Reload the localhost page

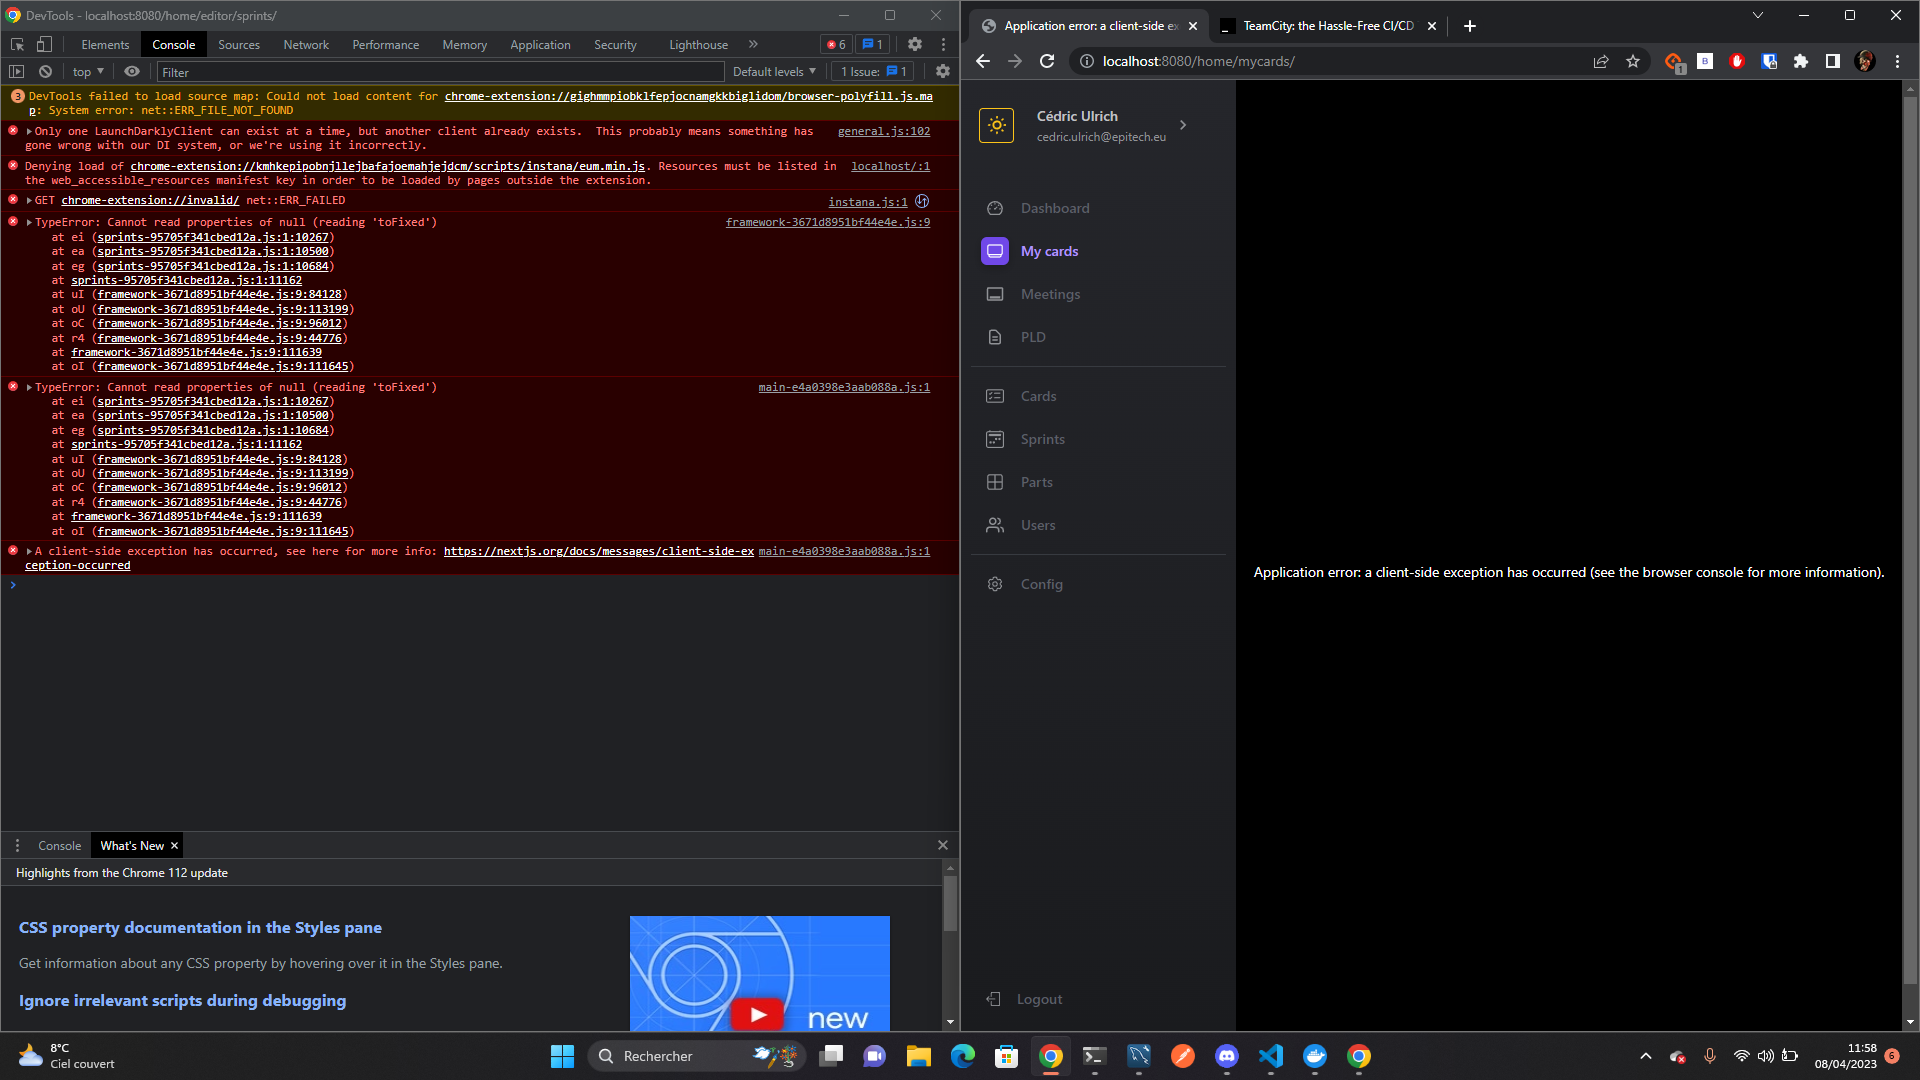tap(1047, 61)
